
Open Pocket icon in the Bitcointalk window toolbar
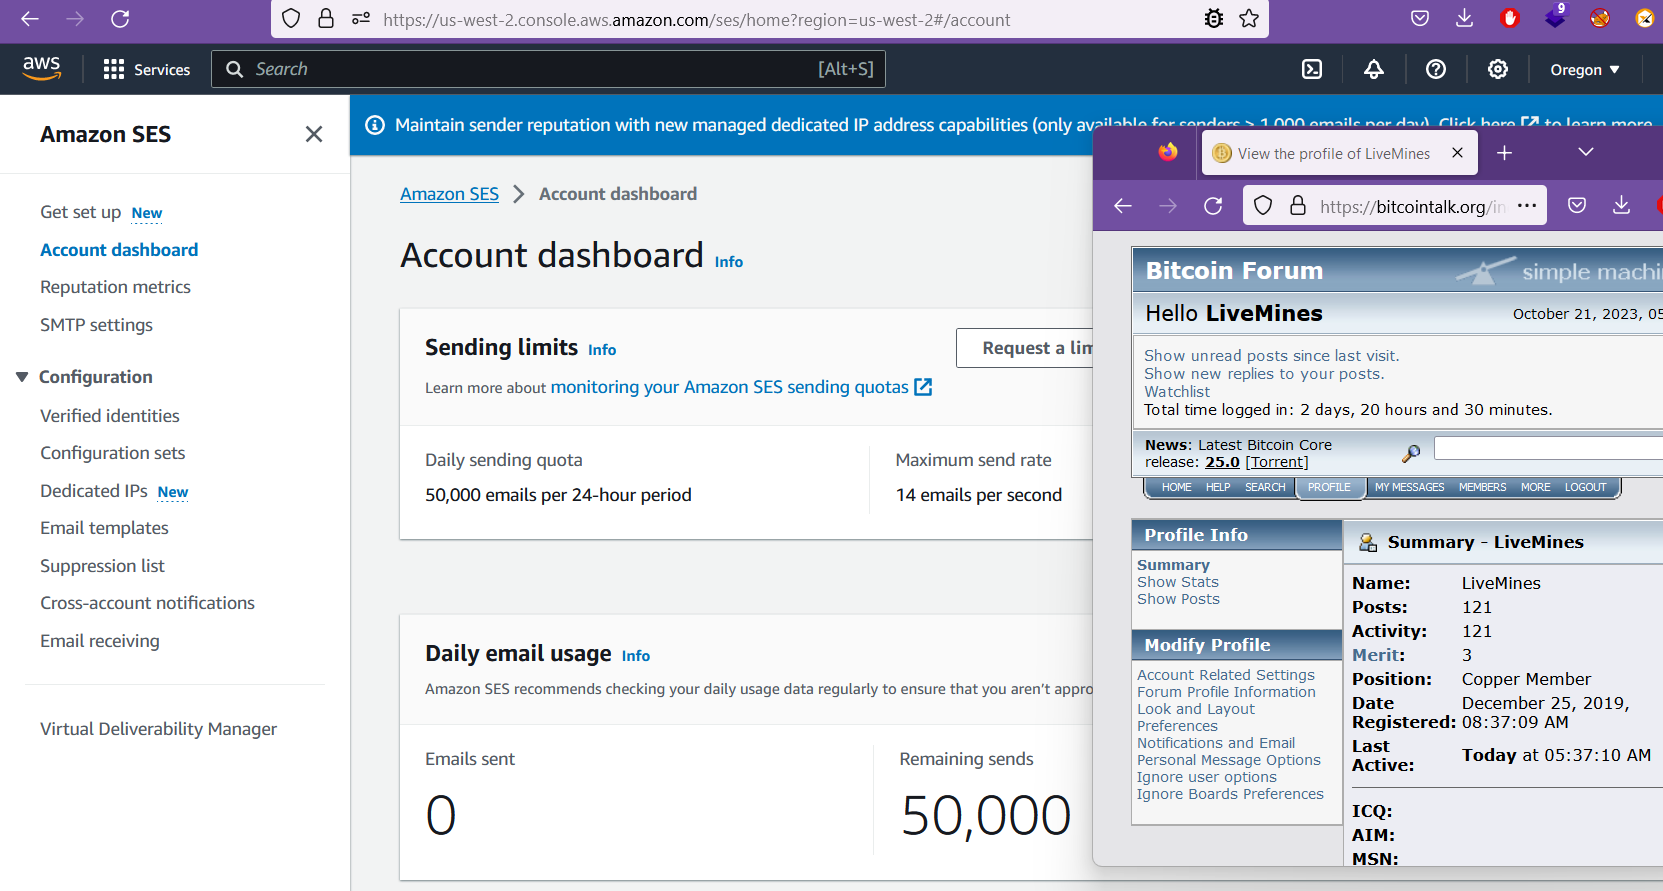pos(1577,205)
